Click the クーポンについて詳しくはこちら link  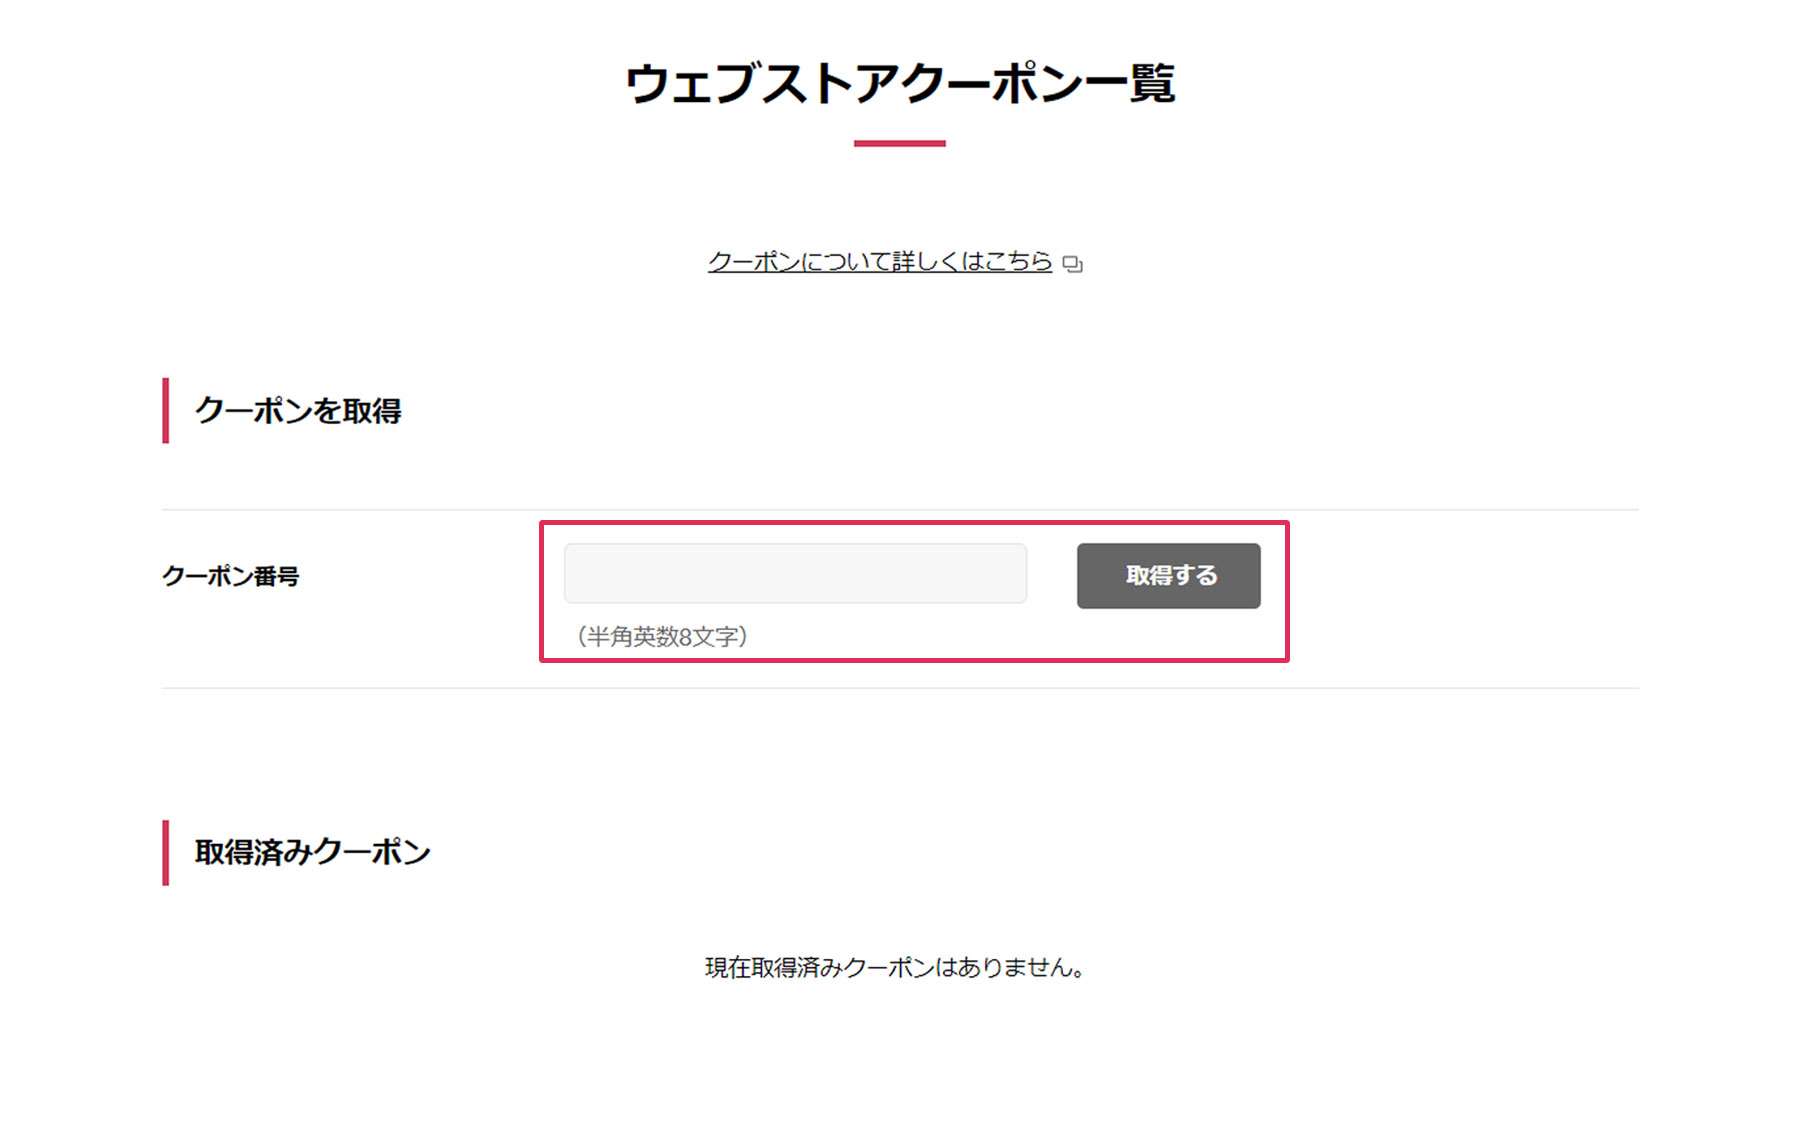coord(879,262)
